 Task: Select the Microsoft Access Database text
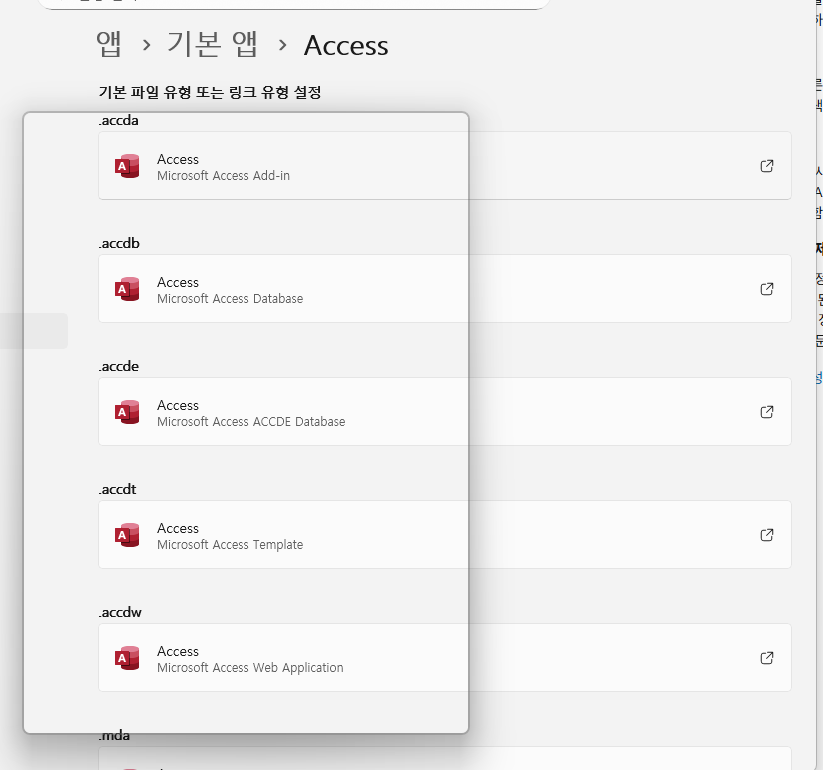(x=230, y=299)
